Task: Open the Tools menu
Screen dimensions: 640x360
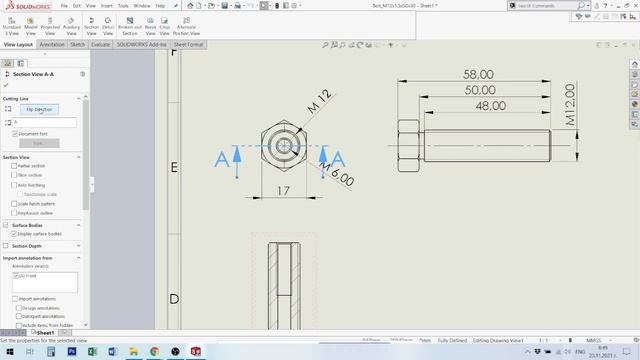Action: (123, 6)
